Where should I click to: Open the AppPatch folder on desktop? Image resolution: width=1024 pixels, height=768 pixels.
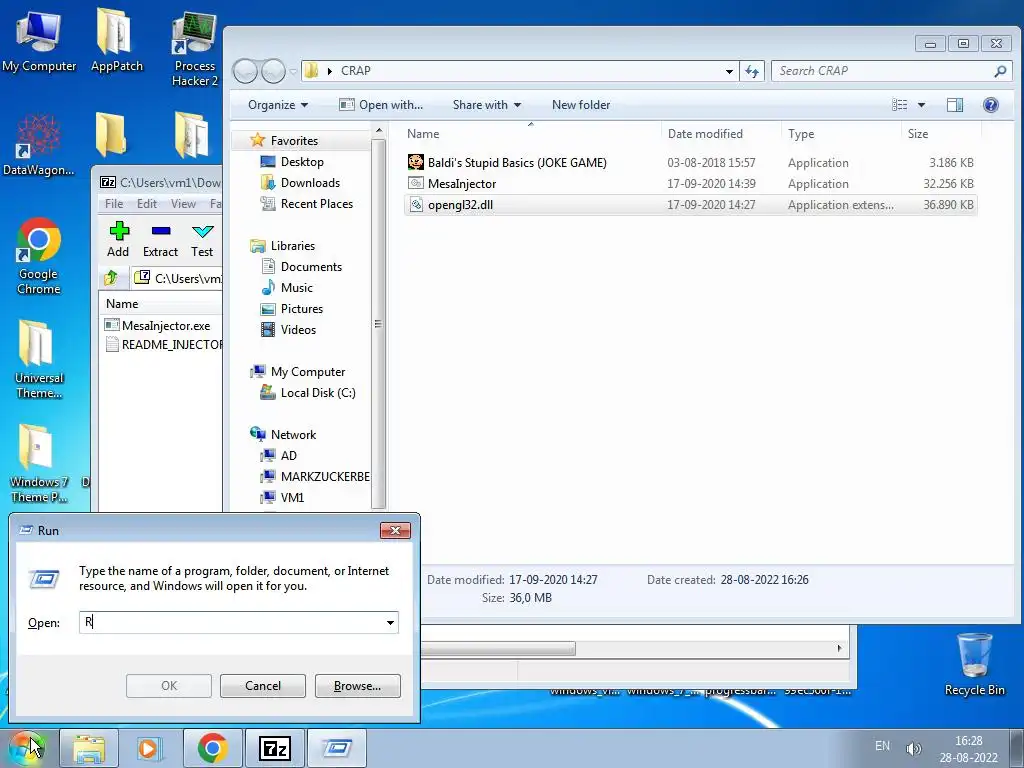(x=116, y=40)
